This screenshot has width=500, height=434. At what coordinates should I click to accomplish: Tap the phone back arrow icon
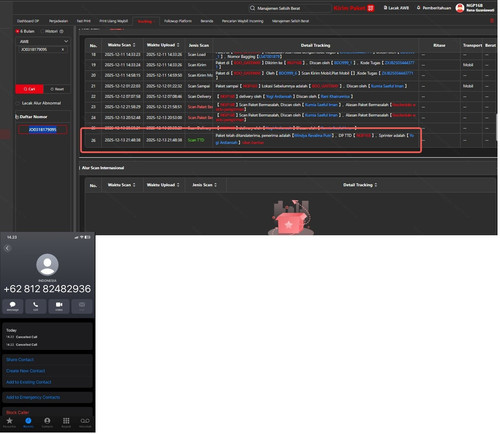pyautogui.click(x=7, y=248)
